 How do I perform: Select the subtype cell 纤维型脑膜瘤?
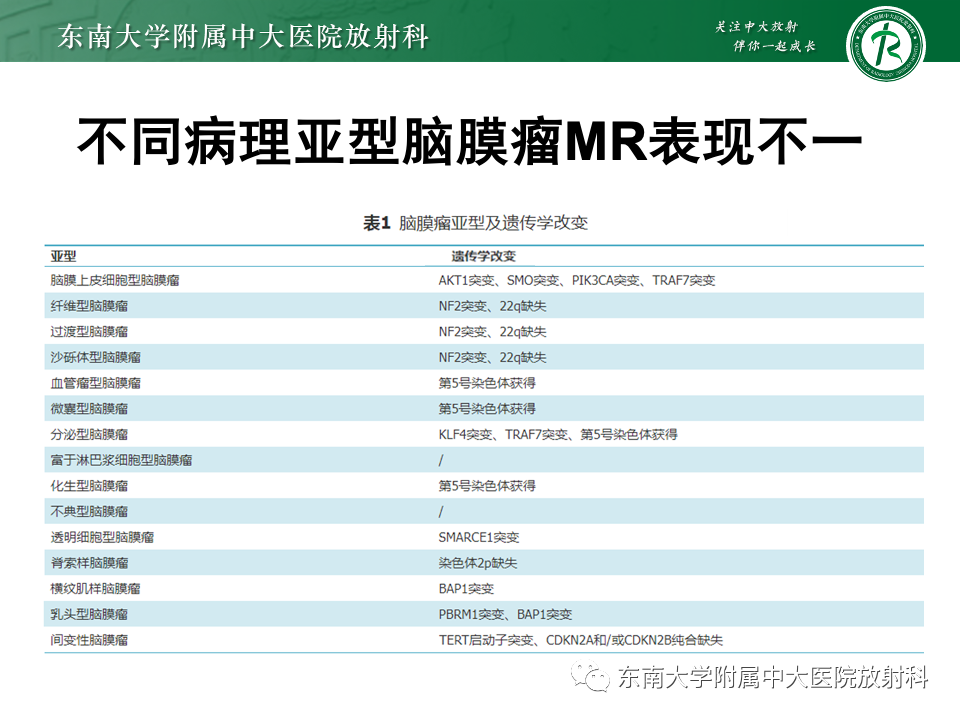click(x=89, y=306)
